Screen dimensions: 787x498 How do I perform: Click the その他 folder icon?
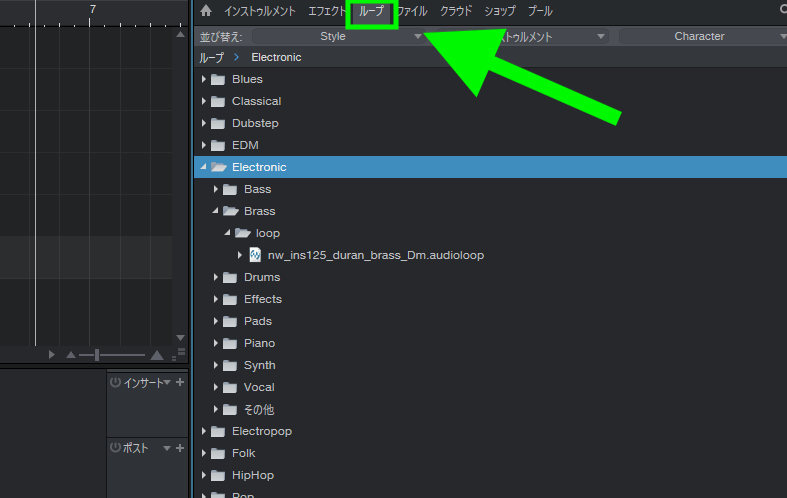pos(230,410)
